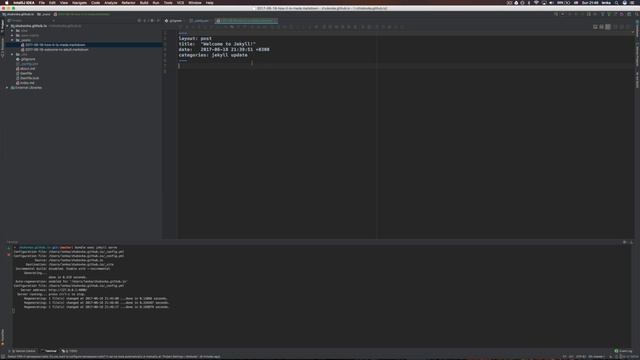Click the _posts breadcrumb in navigation bar
Viewport: 640px width, 360px height.
(44, 14)
